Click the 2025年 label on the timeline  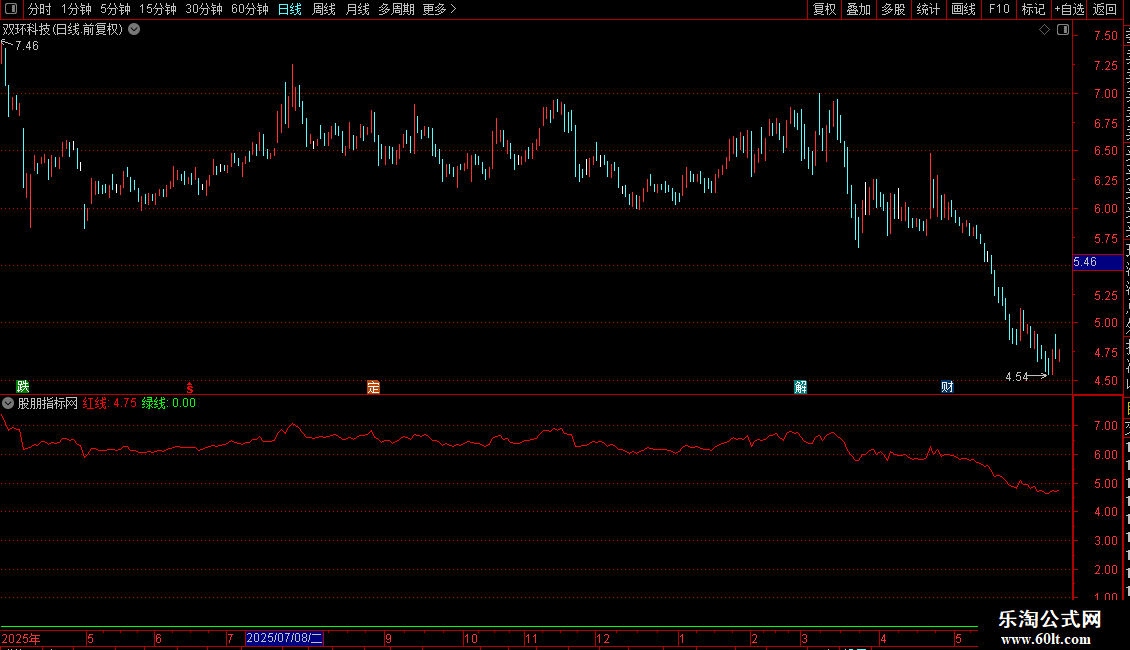click(x=21, y=639)
